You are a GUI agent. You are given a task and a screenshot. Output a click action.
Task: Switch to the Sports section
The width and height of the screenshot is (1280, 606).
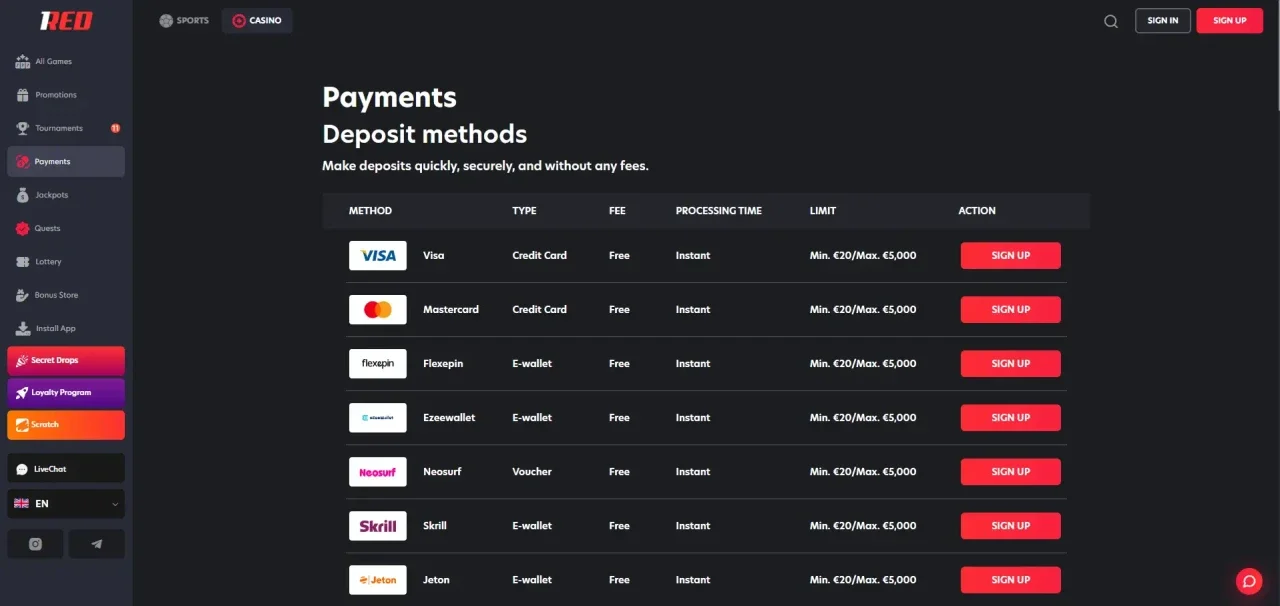pyautogui.click(x=183, y=19)
